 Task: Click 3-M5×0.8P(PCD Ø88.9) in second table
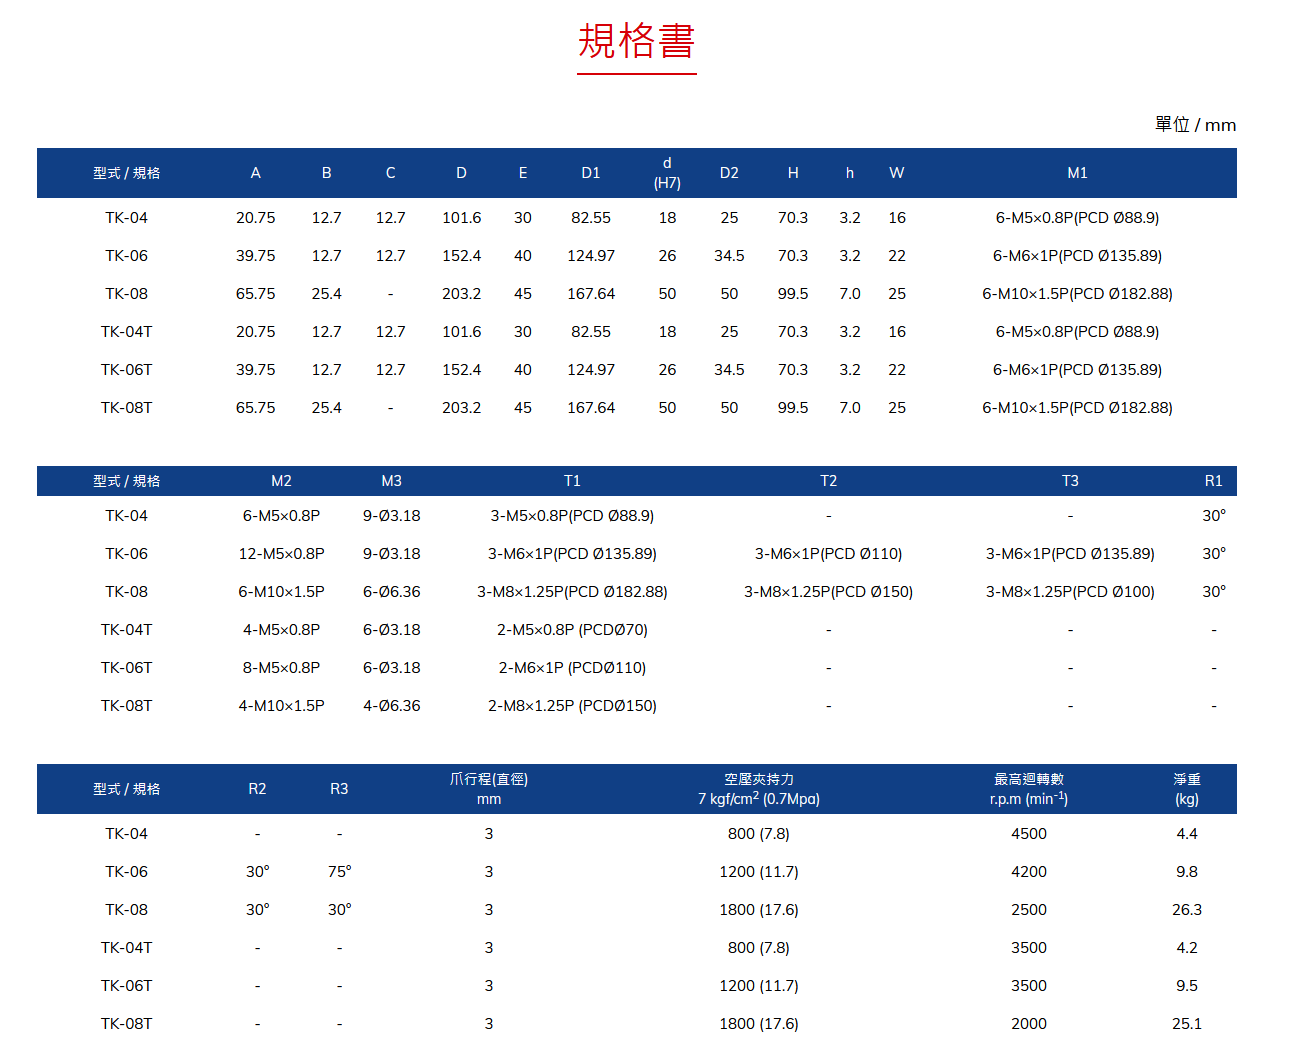point(572,516)
